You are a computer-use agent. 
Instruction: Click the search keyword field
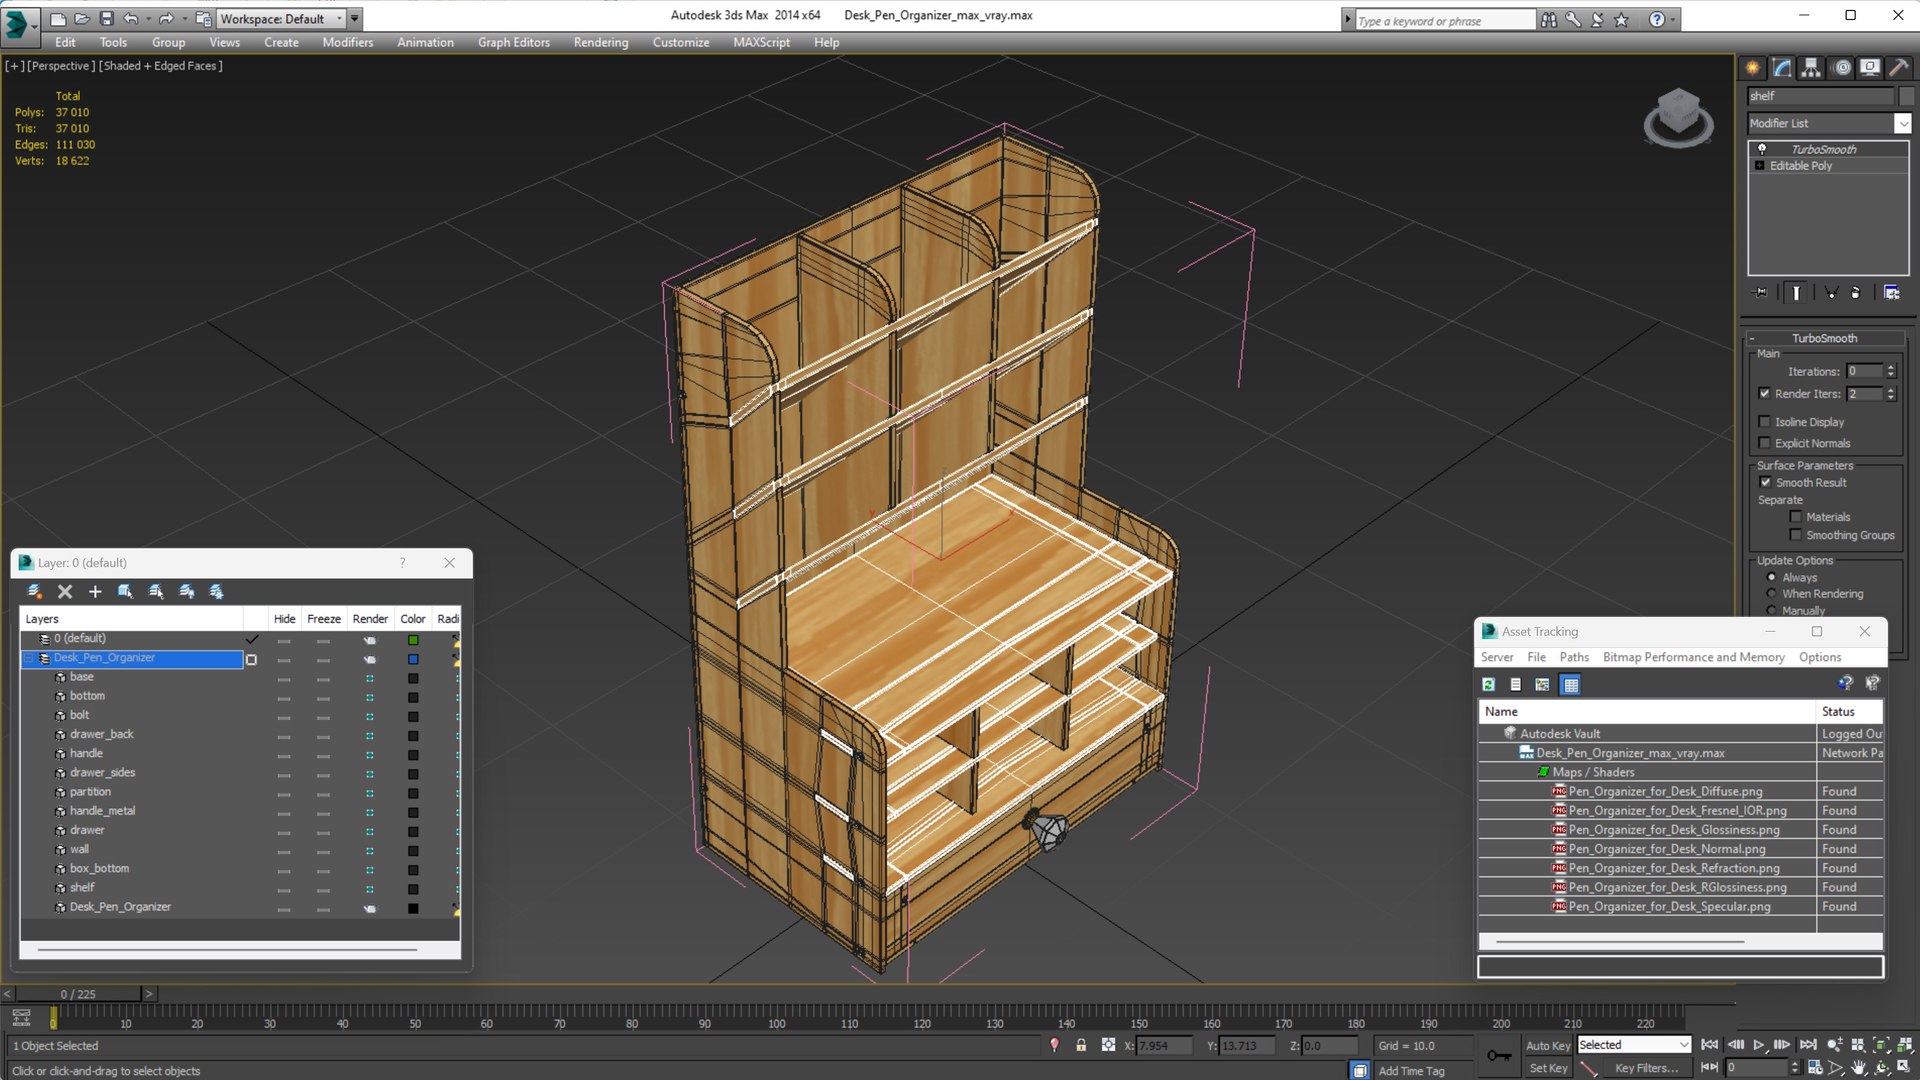1444,20
